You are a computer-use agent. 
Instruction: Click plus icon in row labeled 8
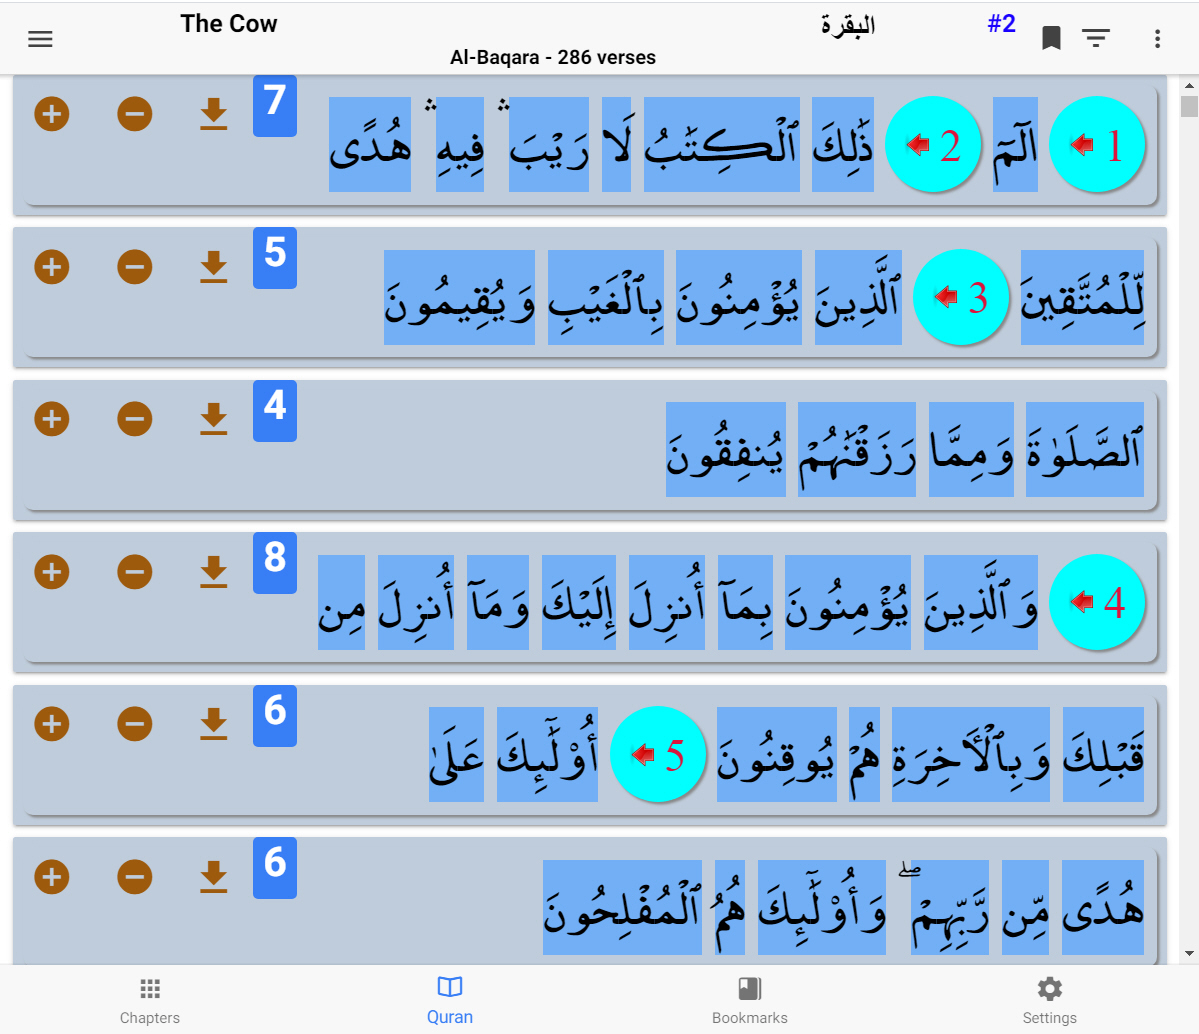[52, 572]
